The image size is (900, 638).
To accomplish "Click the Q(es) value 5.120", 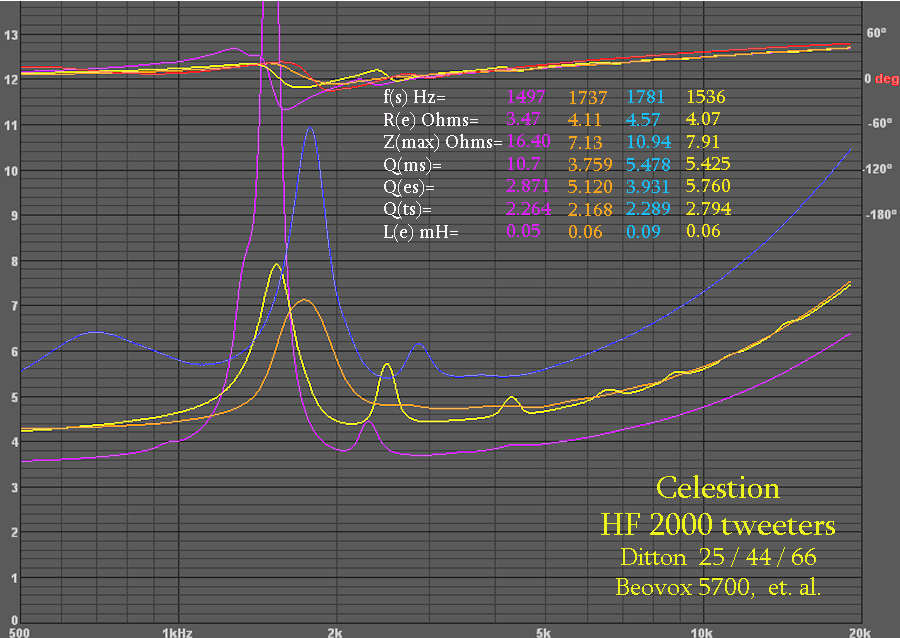I will click(x=590, y=187).
